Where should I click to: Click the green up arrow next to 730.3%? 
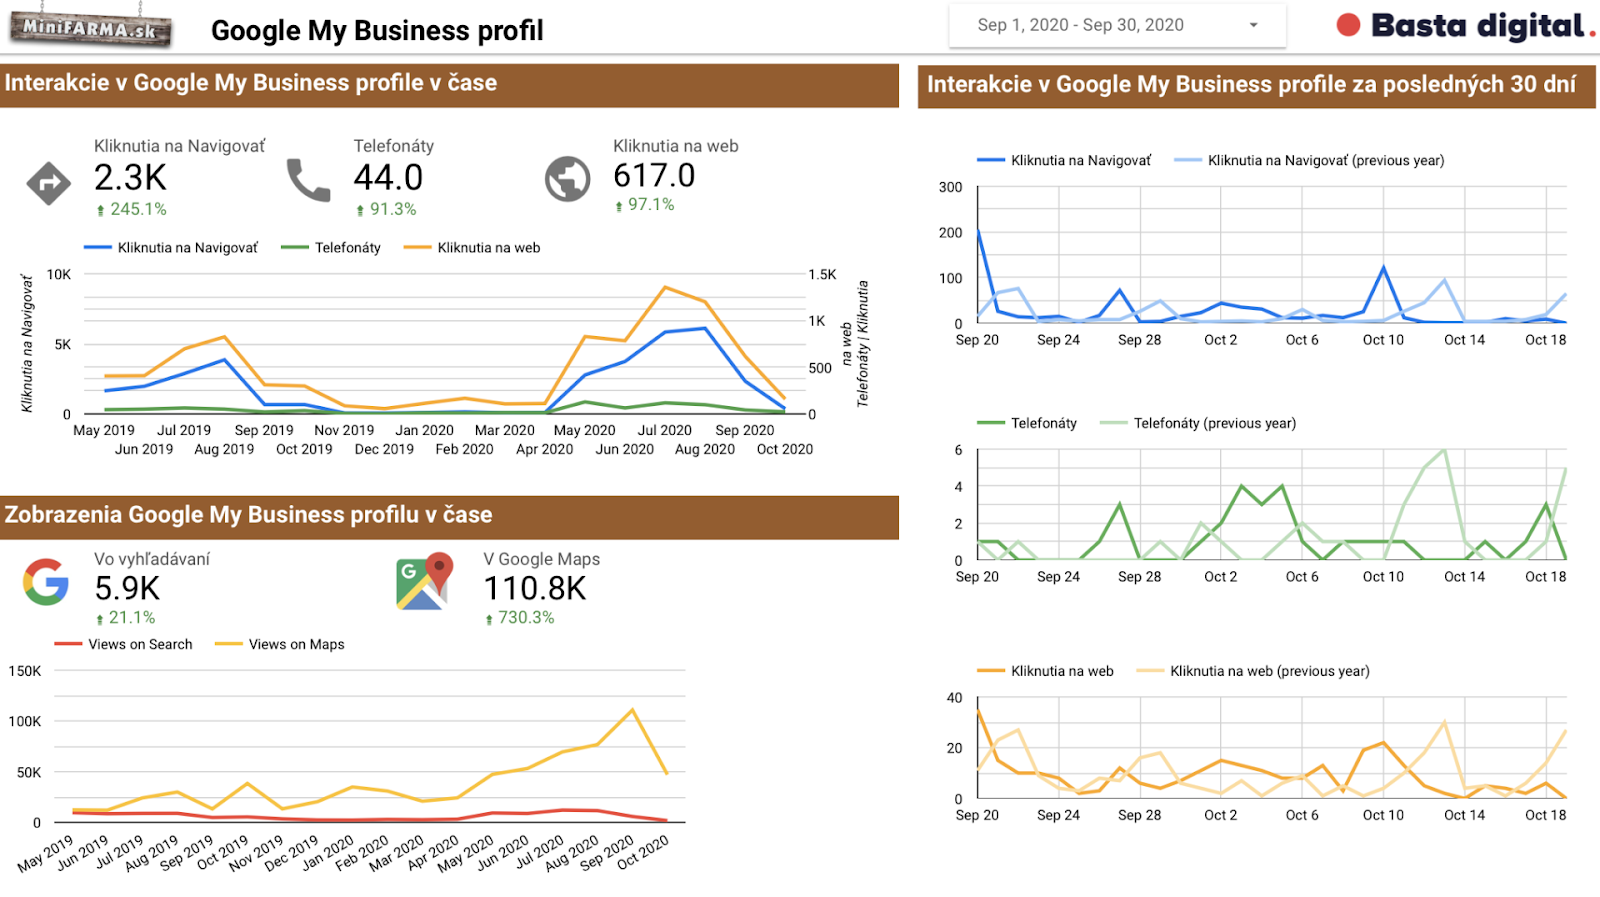click(x=489, y=619)
